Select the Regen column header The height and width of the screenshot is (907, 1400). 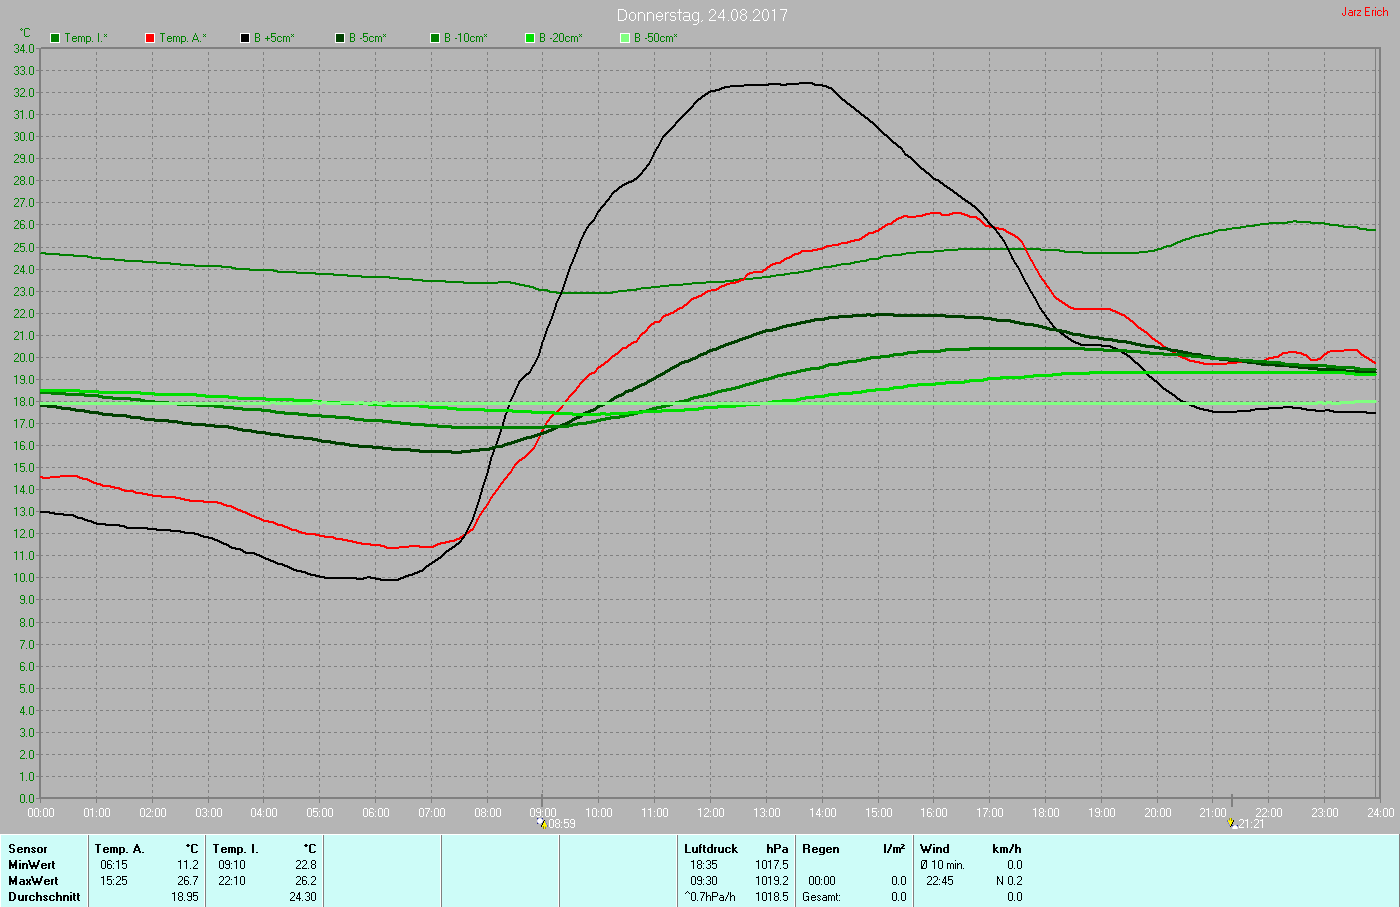tap(821, 849)
